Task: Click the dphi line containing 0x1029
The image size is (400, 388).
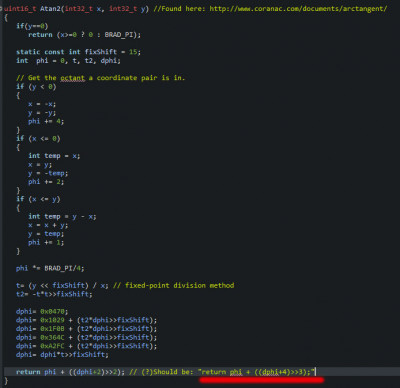Action: (x=87, y=320)
